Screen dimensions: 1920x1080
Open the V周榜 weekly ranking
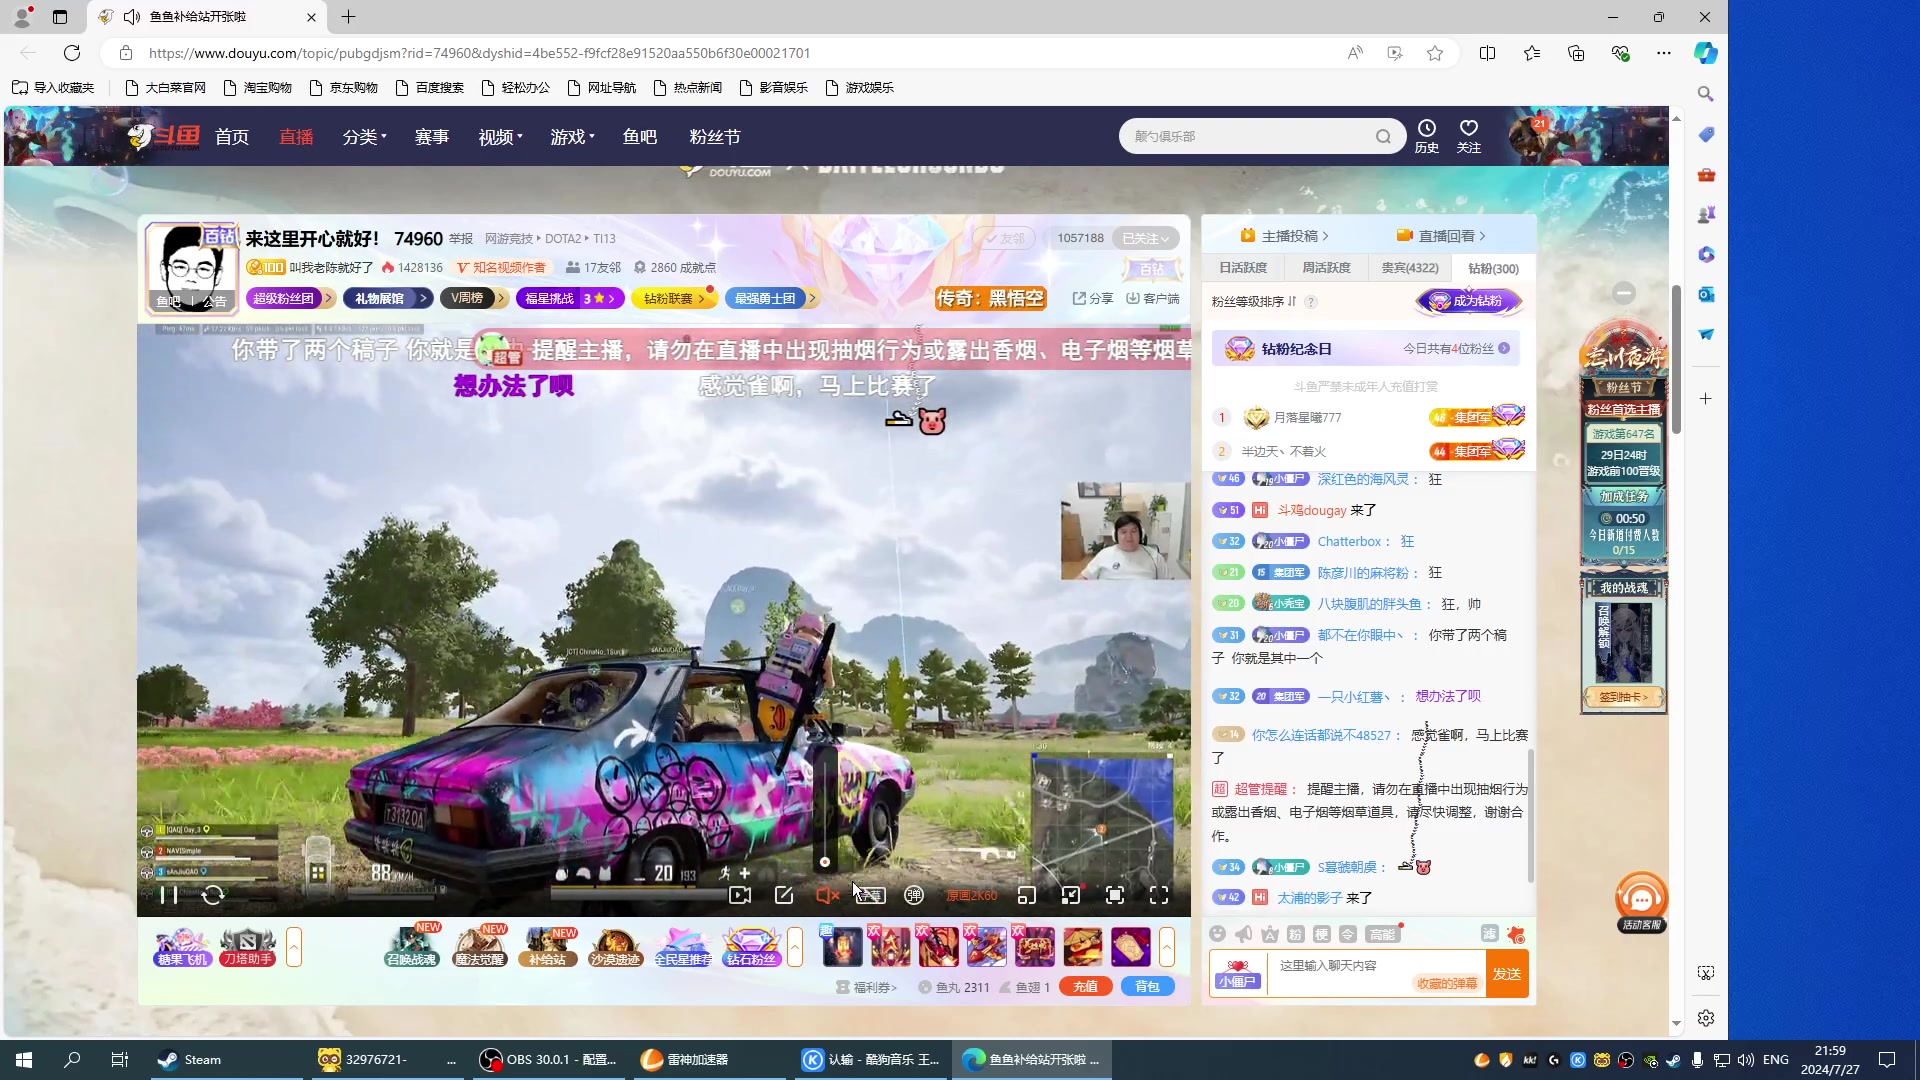tap(474, 298)
